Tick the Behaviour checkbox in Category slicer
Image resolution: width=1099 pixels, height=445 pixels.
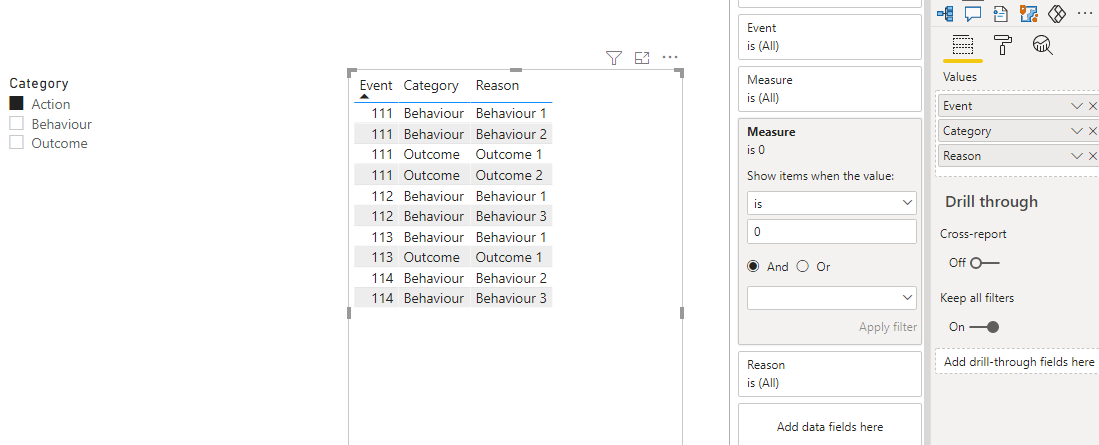17,123
